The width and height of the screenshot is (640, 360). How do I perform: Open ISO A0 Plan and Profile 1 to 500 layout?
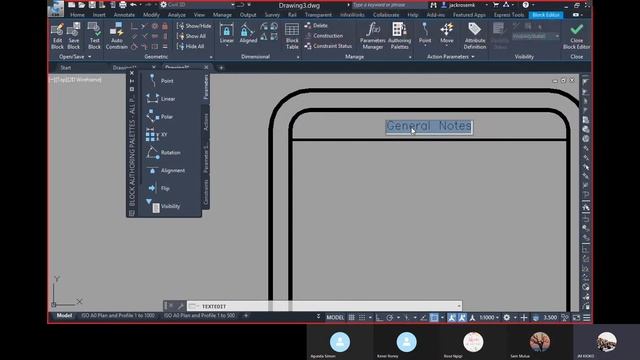(199, 316)
